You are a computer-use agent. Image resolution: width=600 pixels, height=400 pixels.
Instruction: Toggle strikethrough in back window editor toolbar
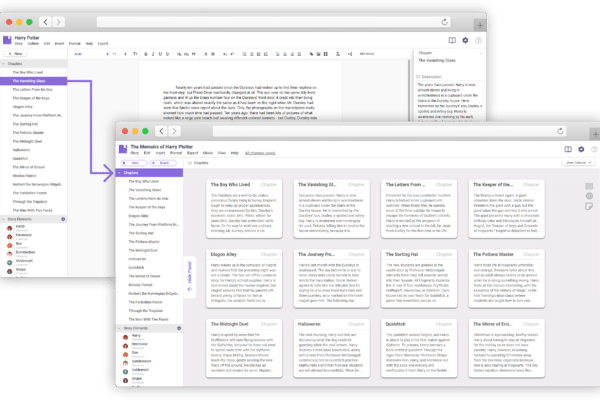167,54
